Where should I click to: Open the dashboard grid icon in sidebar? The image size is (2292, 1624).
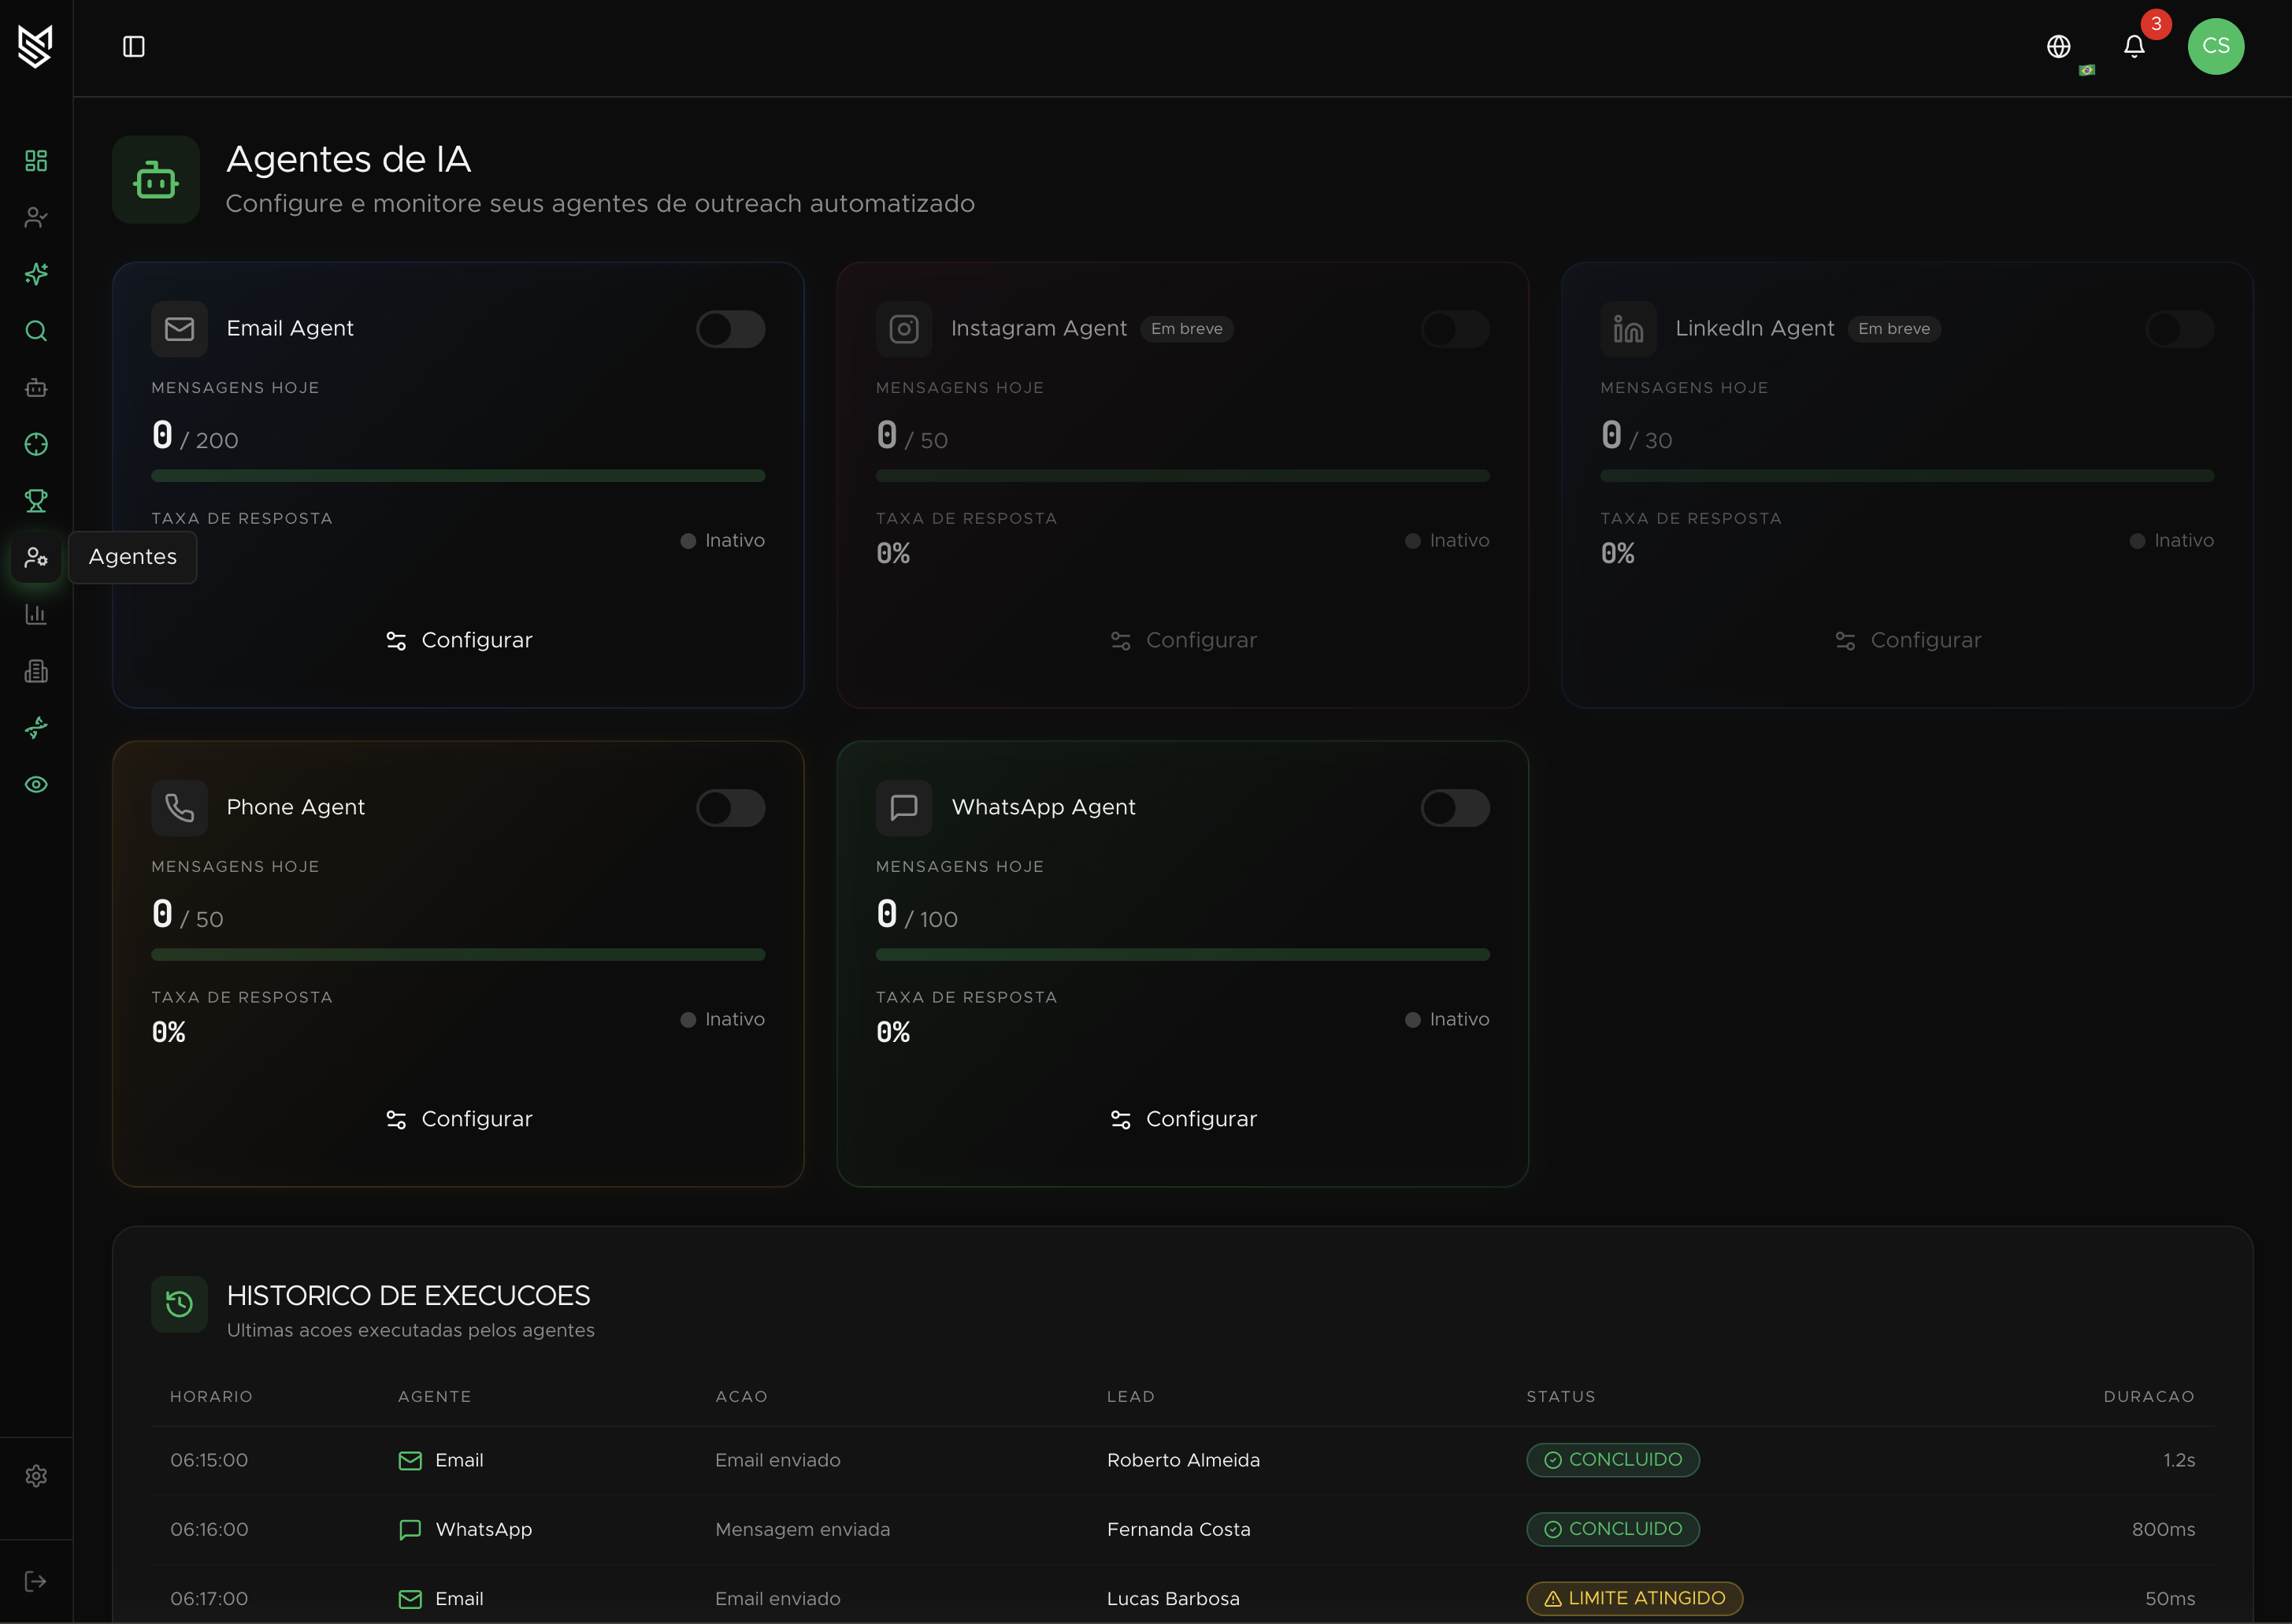[x=36, y=161]
